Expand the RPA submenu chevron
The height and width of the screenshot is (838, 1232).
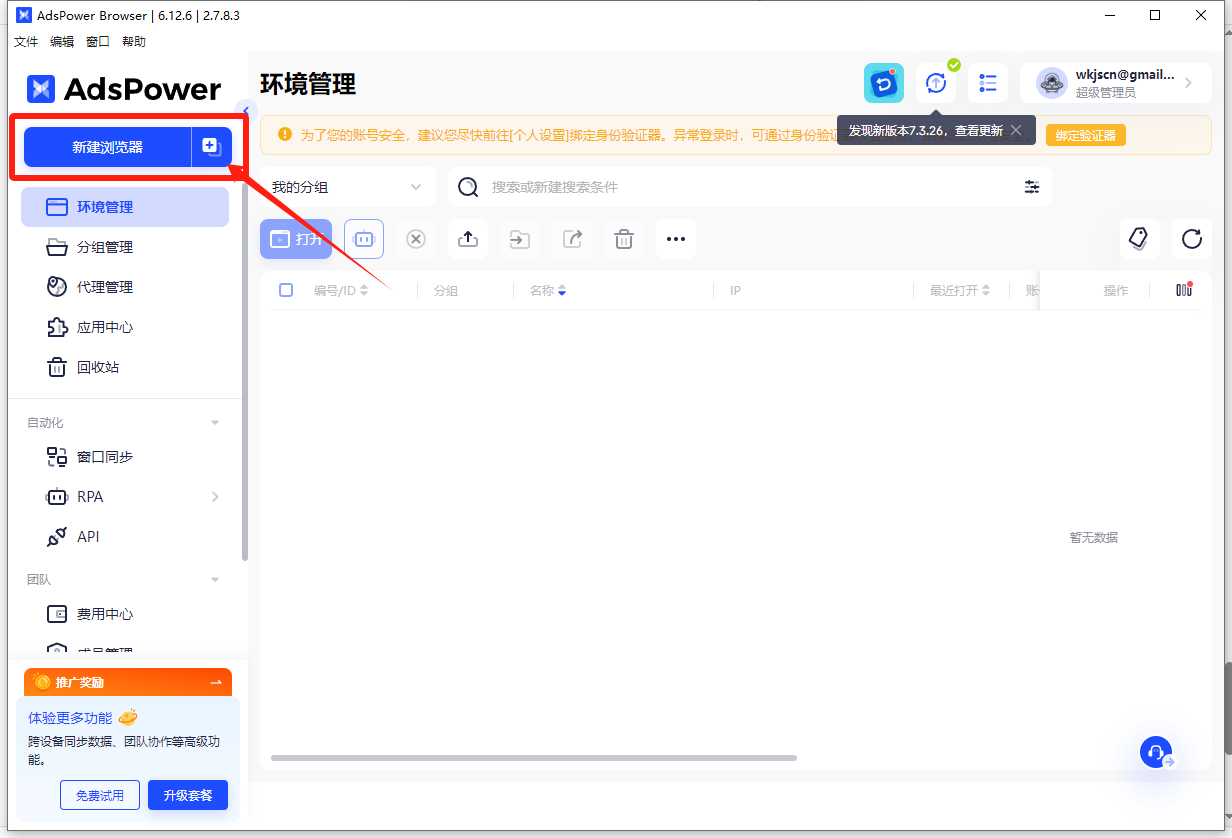(x=215, y=497)
